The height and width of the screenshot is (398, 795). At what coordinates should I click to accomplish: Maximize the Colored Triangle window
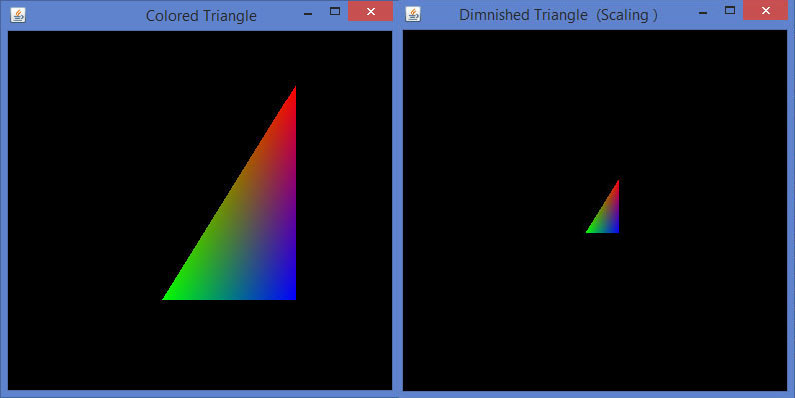(x=335, y=11)
